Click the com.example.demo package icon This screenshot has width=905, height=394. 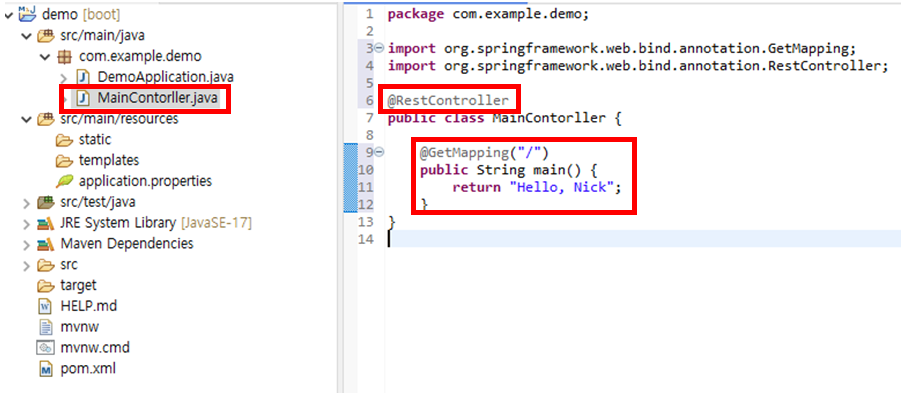65,57
